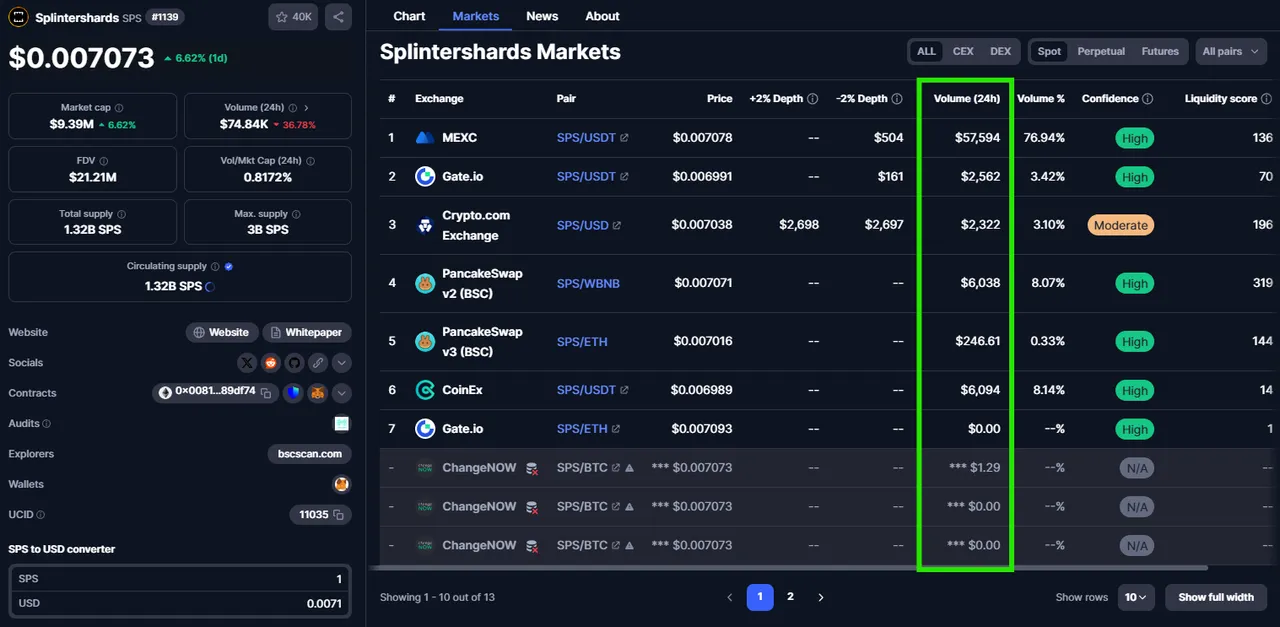1280x627 pixels.
Task: Select the Spot market type
Action: [1049, 52]
